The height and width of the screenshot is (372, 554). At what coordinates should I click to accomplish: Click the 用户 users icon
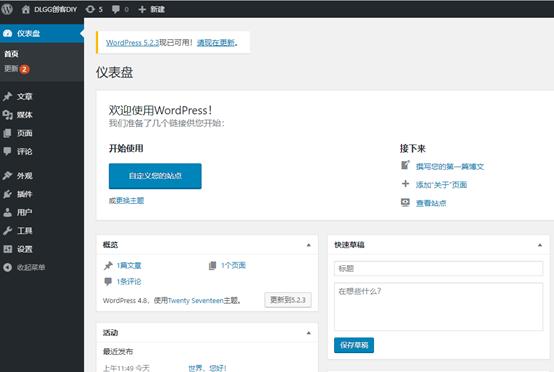pyautogui.click(x=7, y=212)
